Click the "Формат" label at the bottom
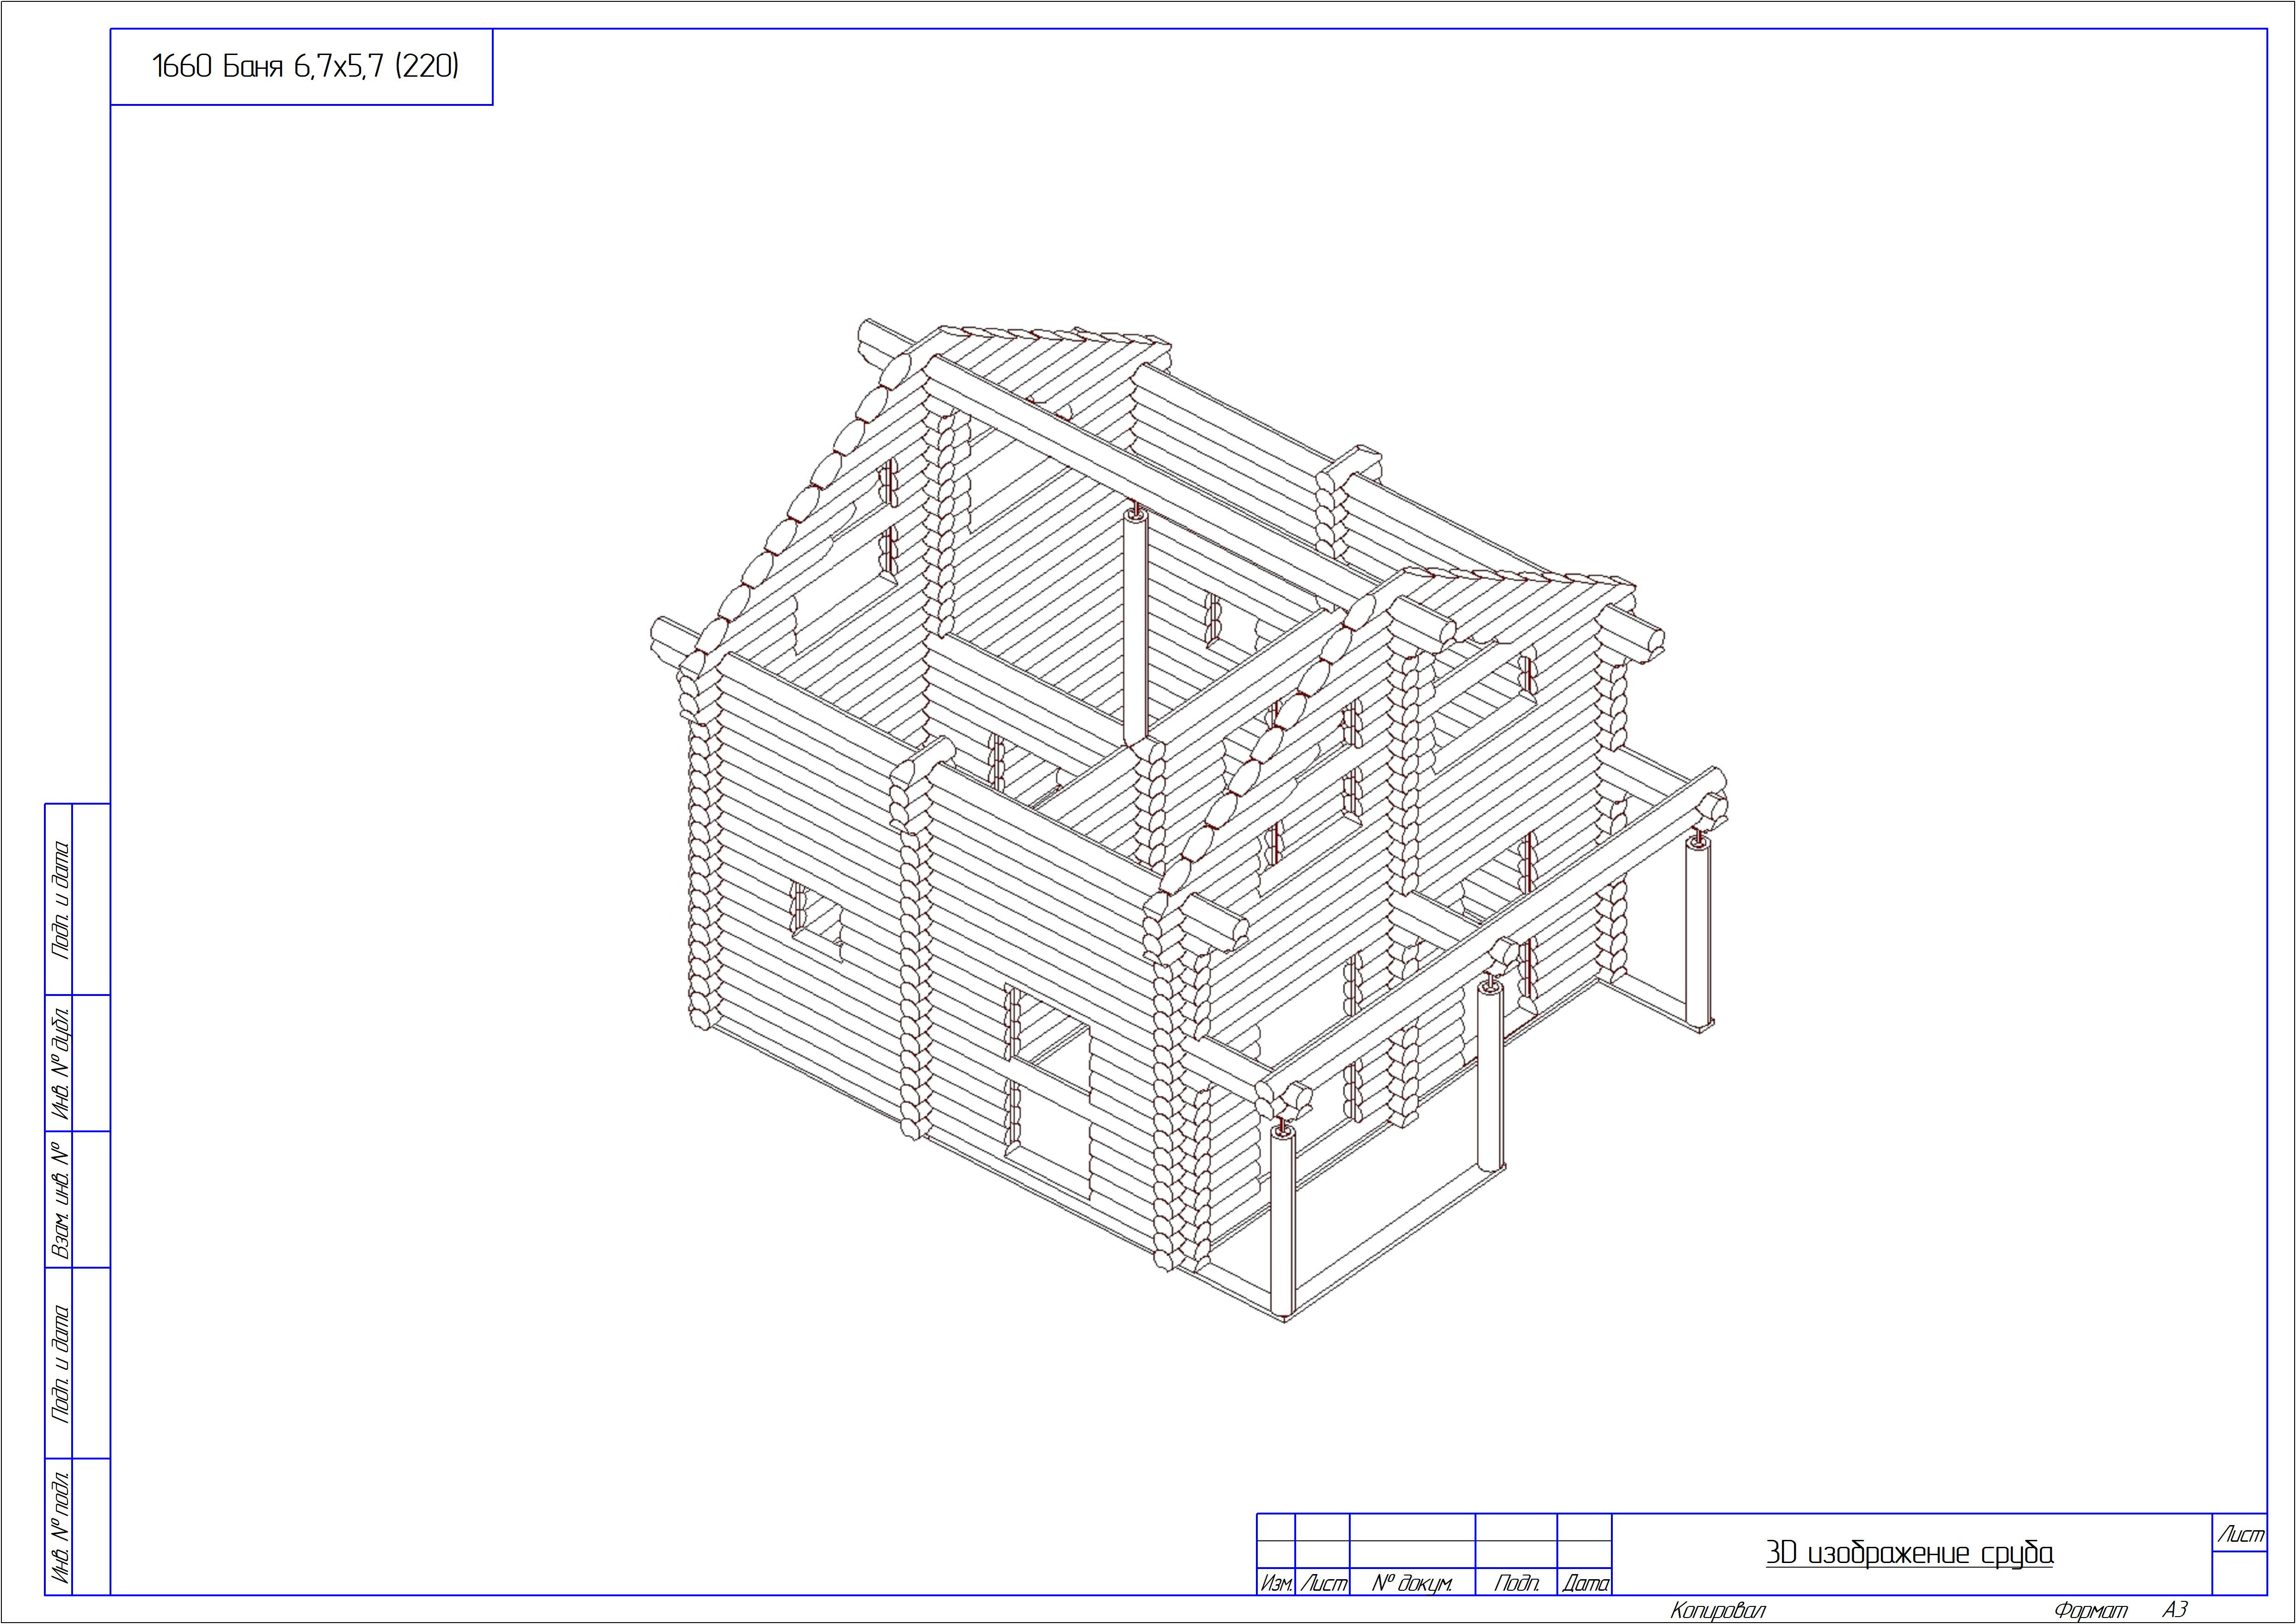 coord(2090,1610)
